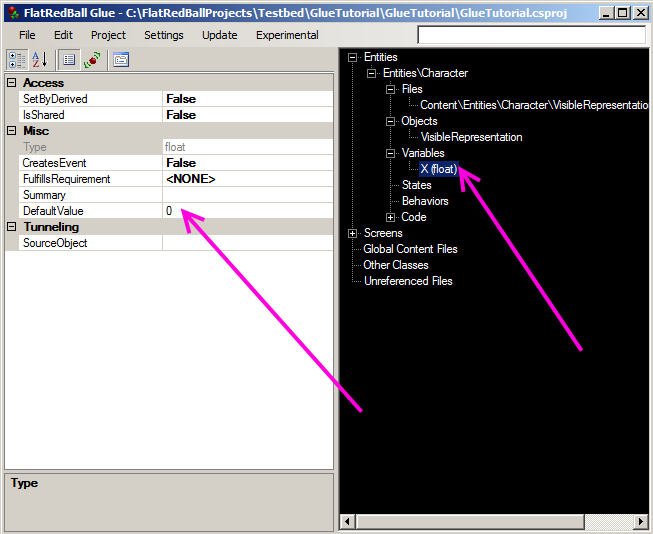Collapse the Tunneling property category
Viewport: 653px width, 534px height.
[12, 227]
